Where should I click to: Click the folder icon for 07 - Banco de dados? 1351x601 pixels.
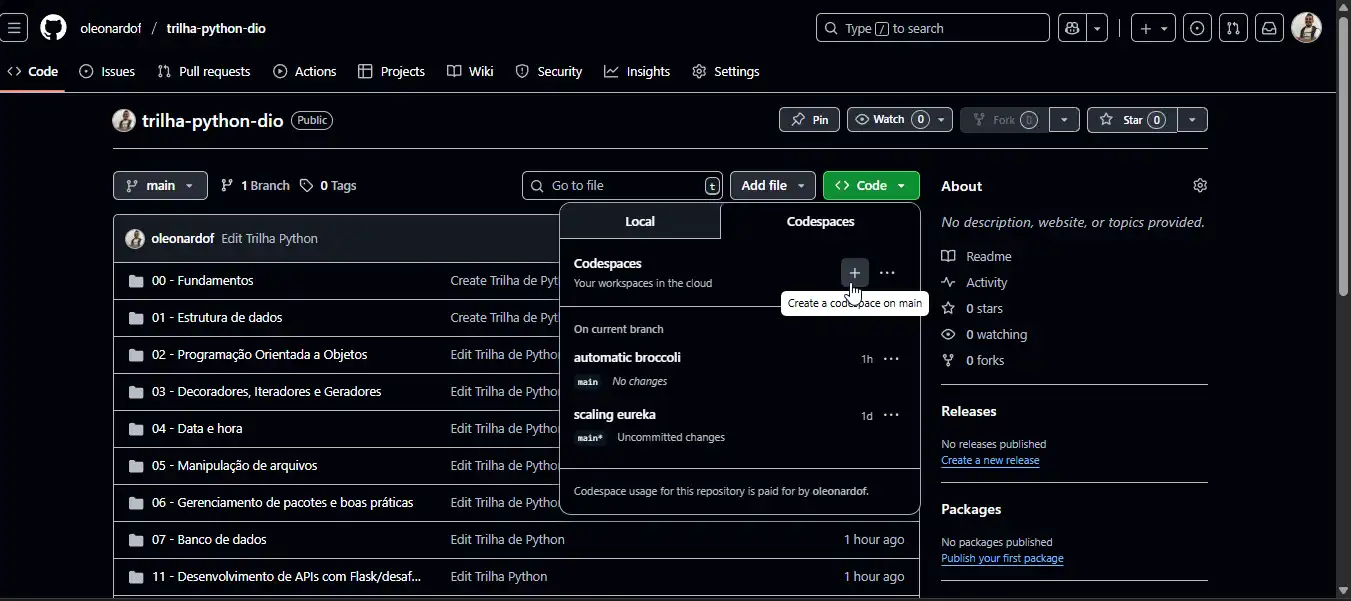tap(136, 540)
